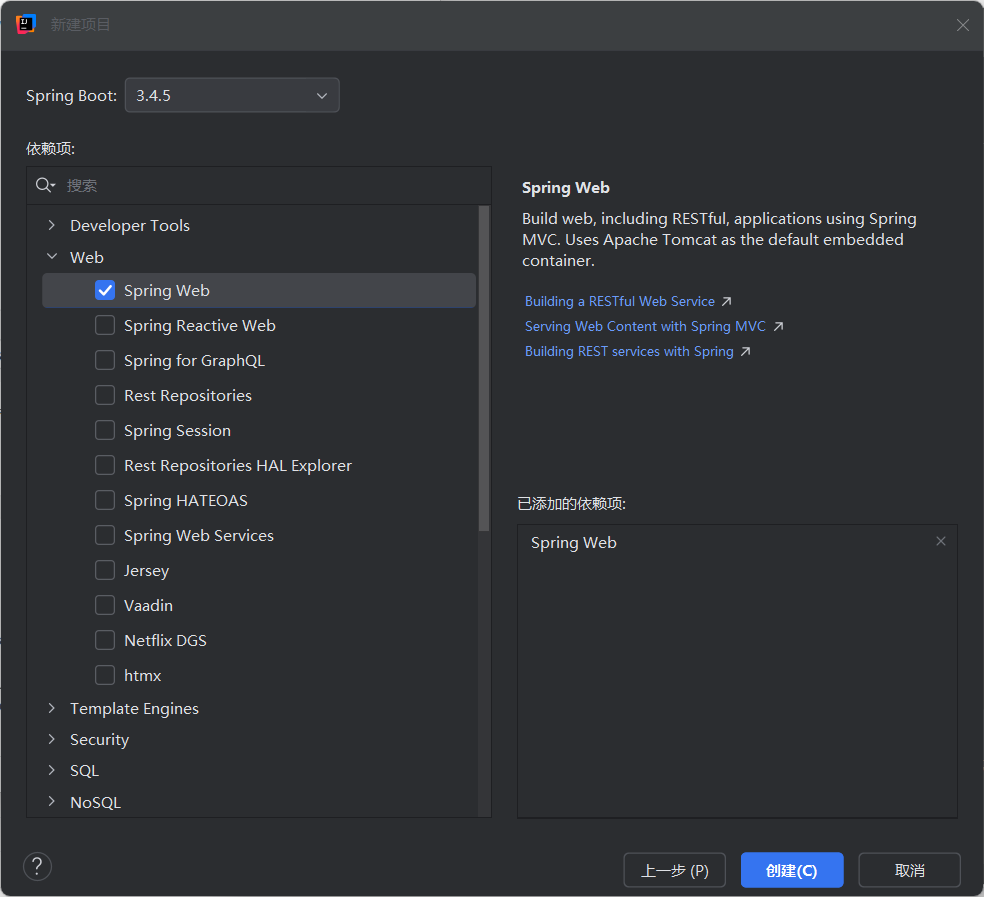This screenshot has height=897, width=984.
Task: Collapse the Web category
Action: (52, 257)
